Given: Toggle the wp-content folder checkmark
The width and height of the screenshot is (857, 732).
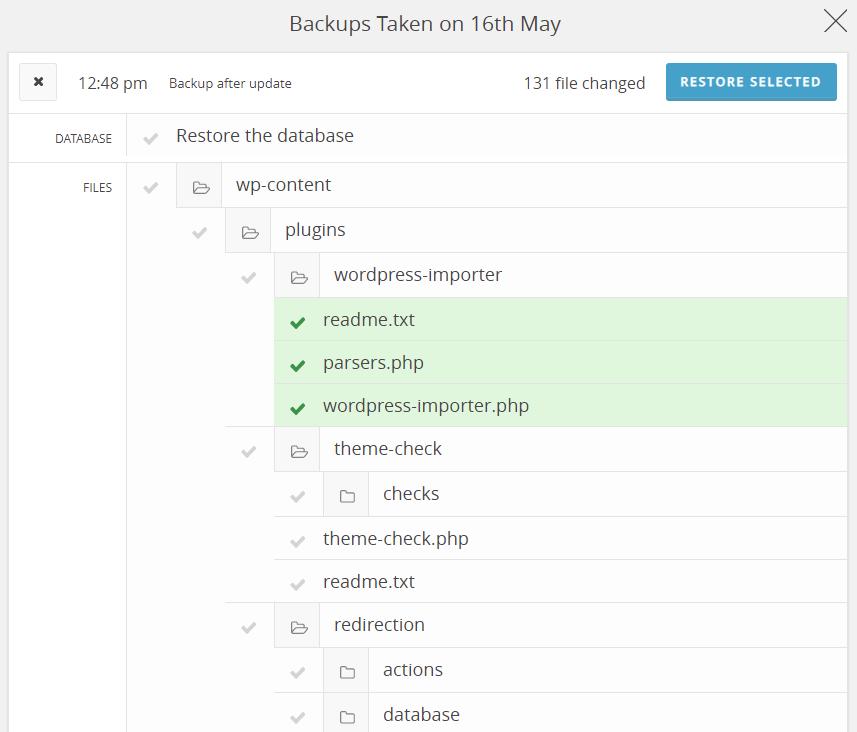Looking at the screenshot, I should [151, 187].
